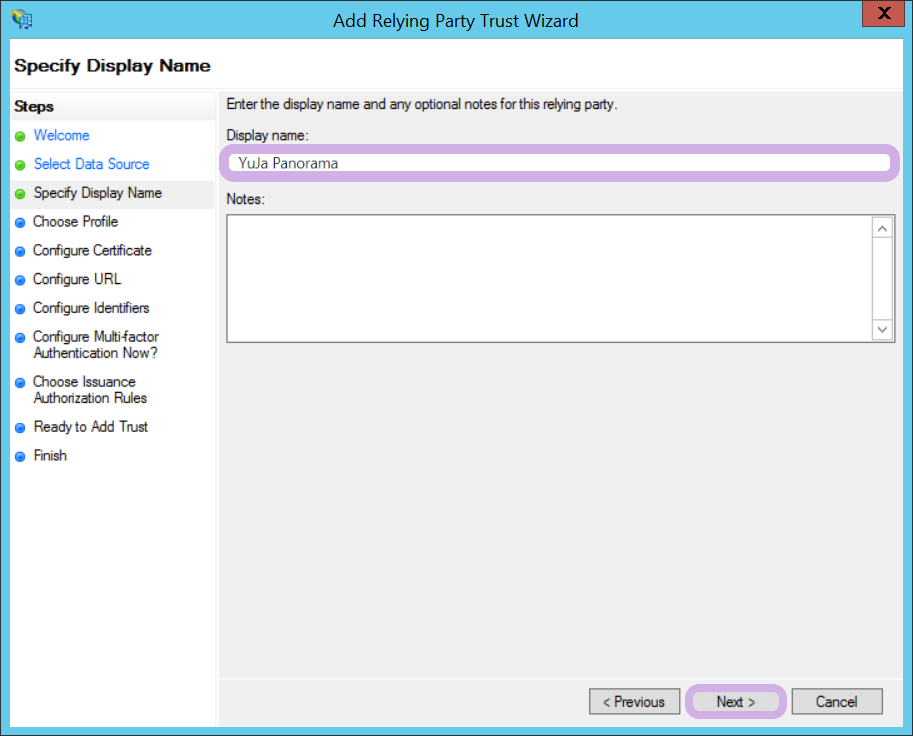Select the Ready to Add Trust step

coord(90,426)
